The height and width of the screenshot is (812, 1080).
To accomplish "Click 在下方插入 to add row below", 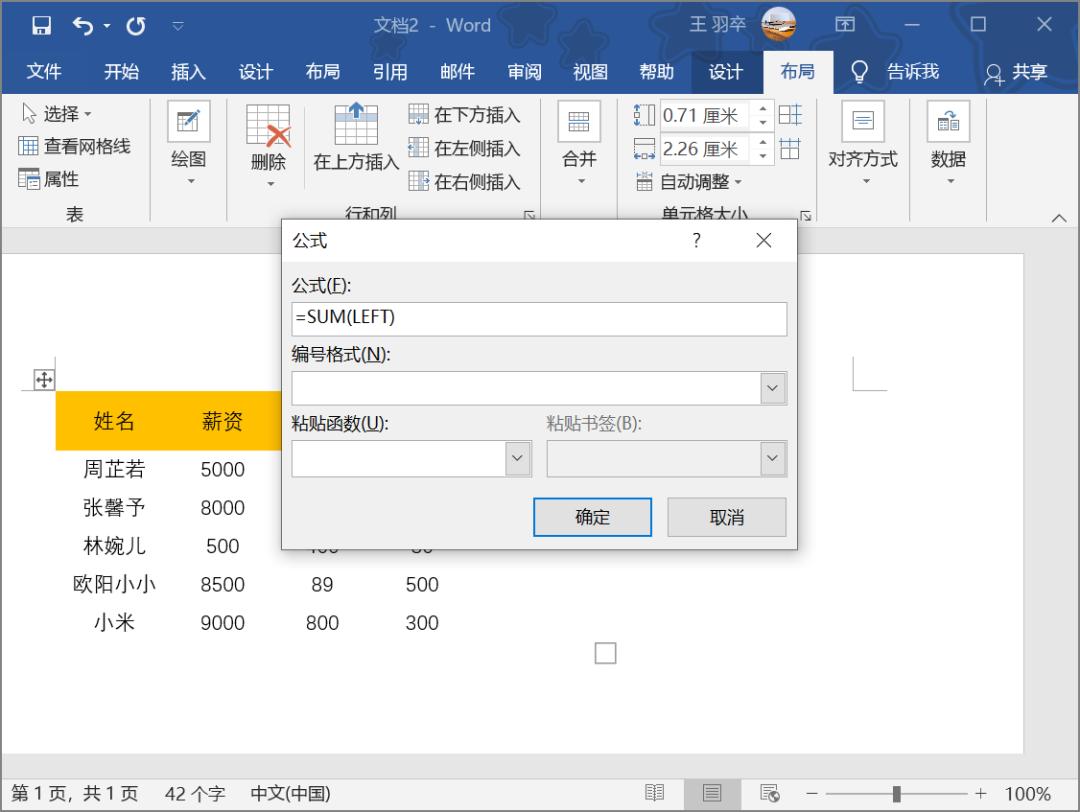I will click(468, 114).
